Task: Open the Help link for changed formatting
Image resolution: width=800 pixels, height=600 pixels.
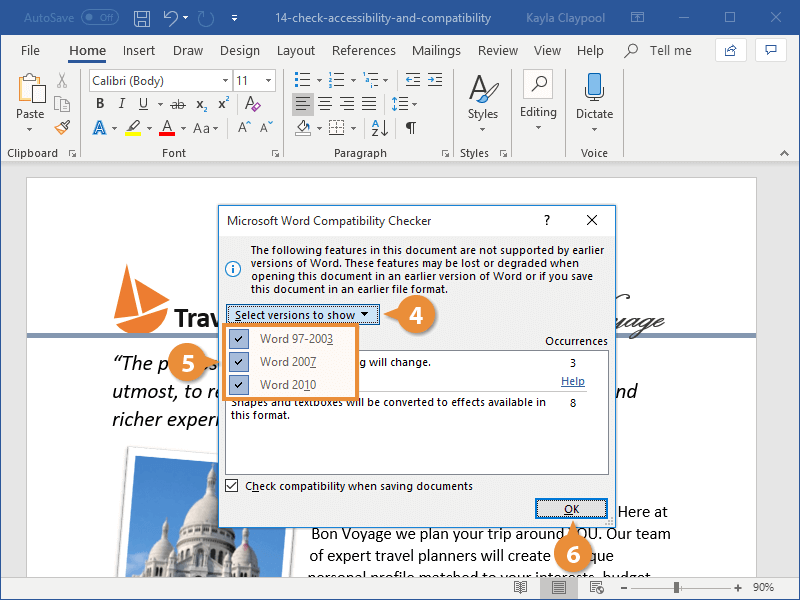Action: (573, 381)
